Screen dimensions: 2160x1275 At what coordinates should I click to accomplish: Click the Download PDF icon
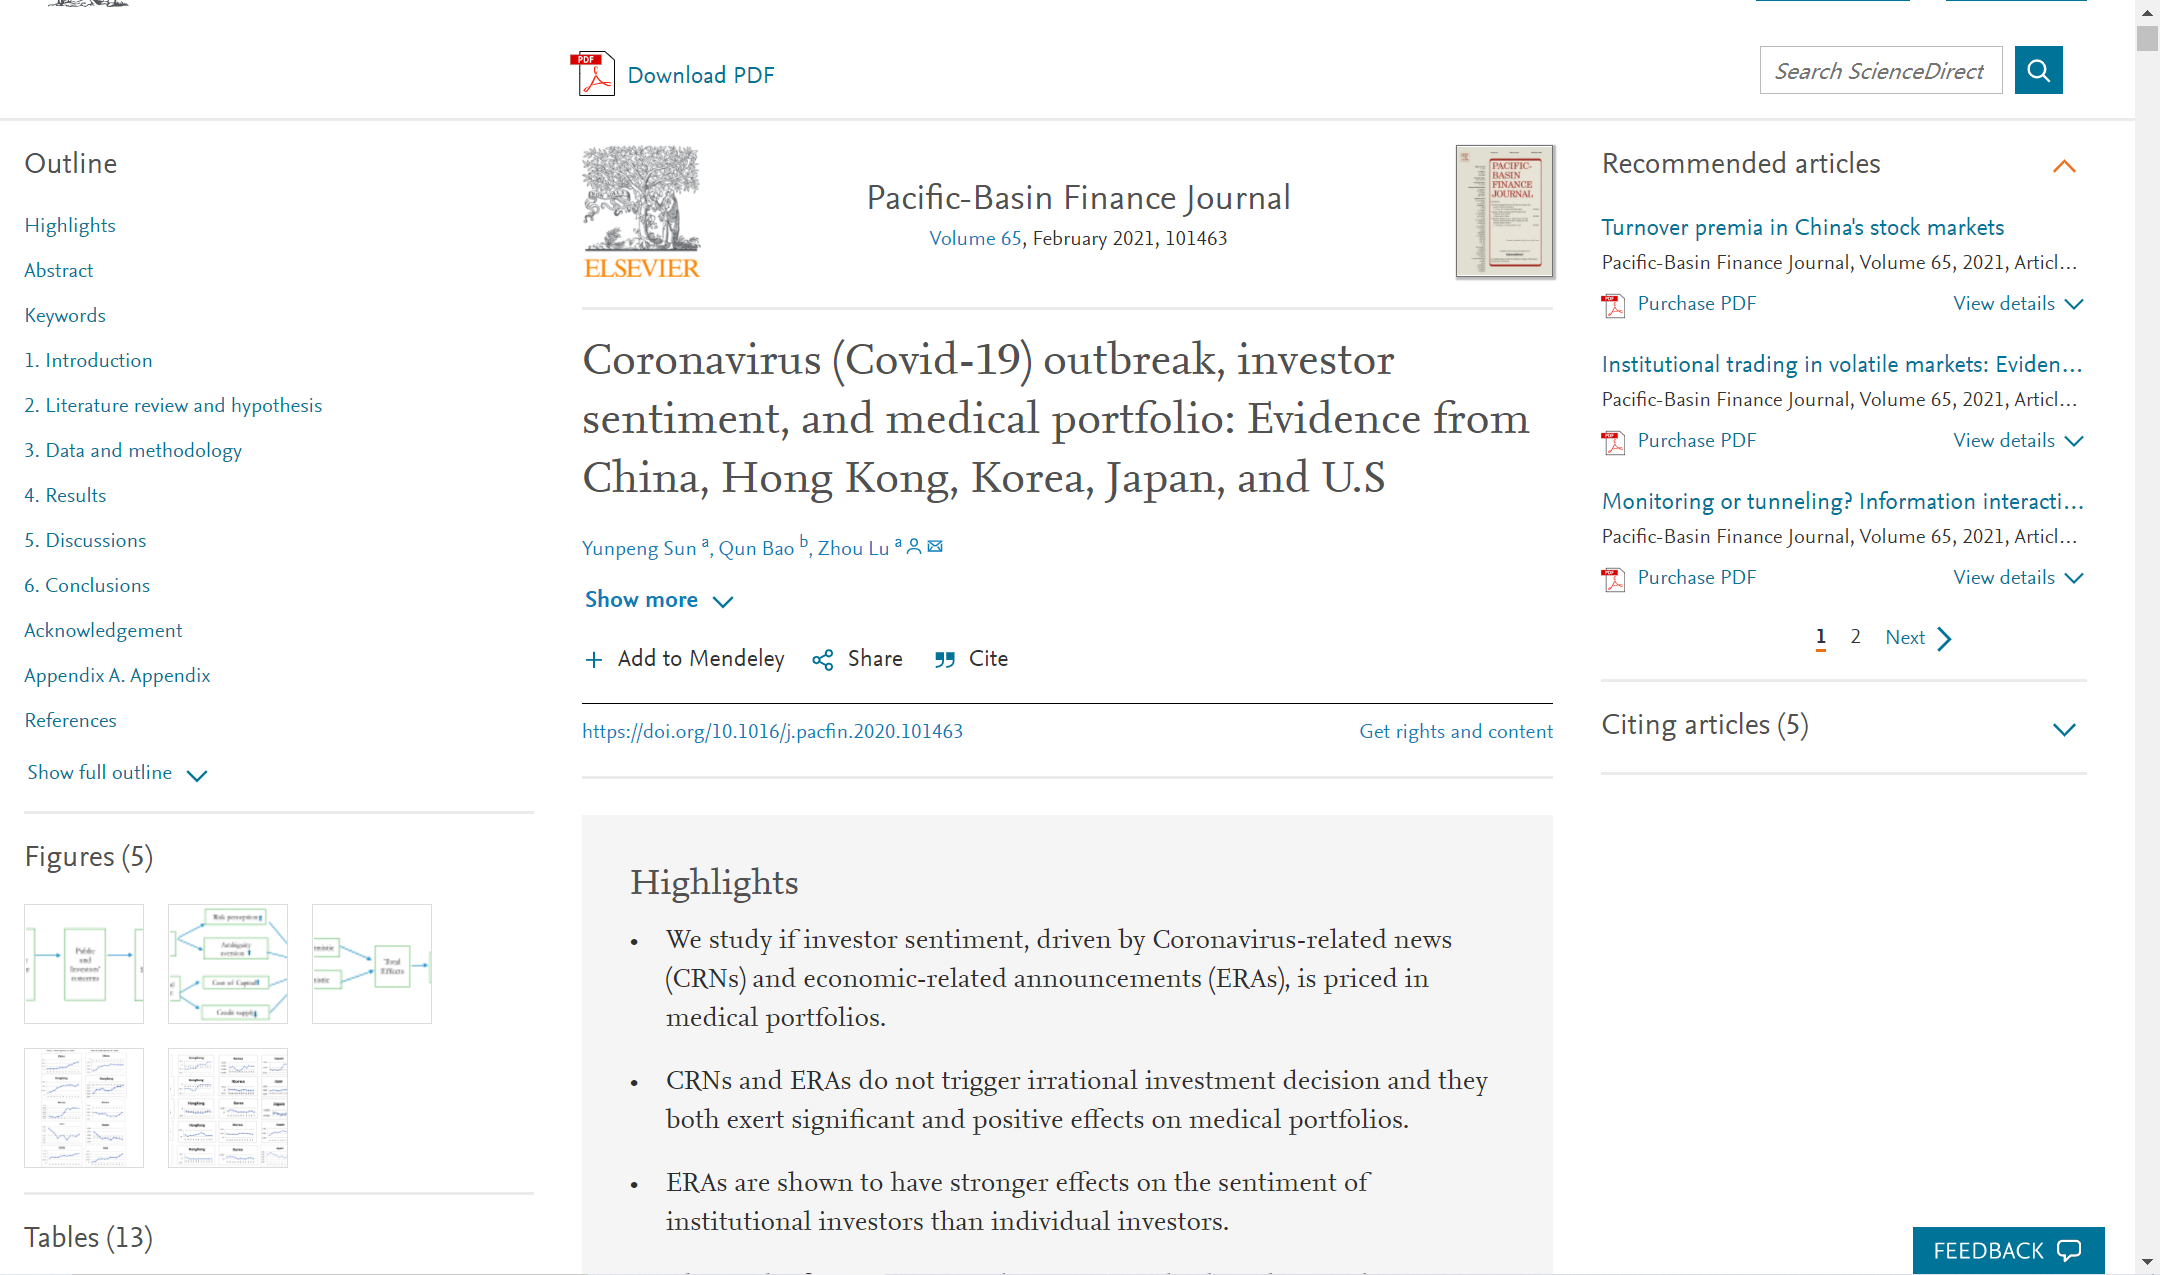coord(594,74)
